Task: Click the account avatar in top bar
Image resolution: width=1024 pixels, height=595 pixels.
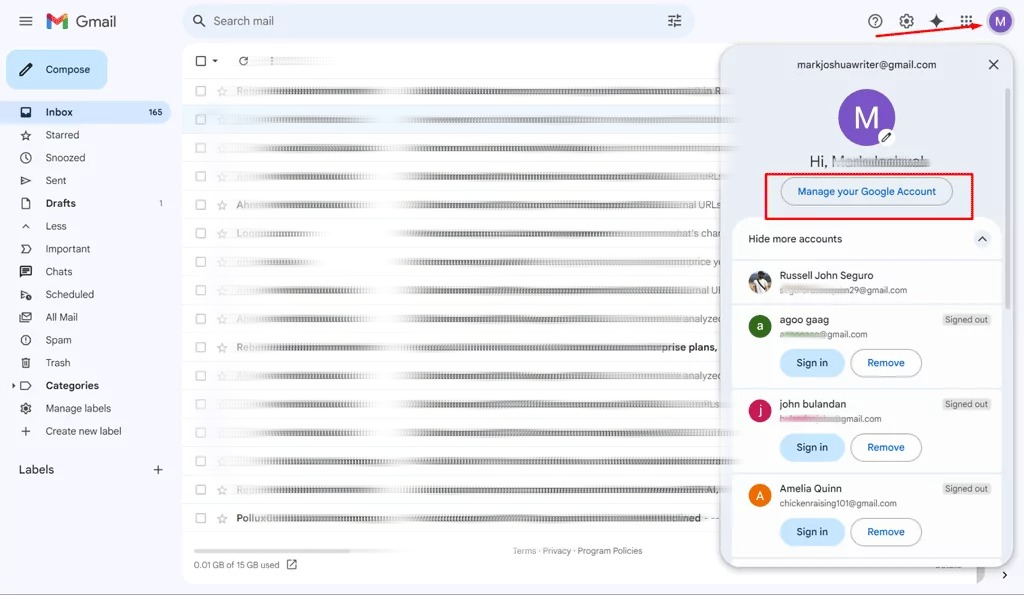Action: [x=1000, y=21]
